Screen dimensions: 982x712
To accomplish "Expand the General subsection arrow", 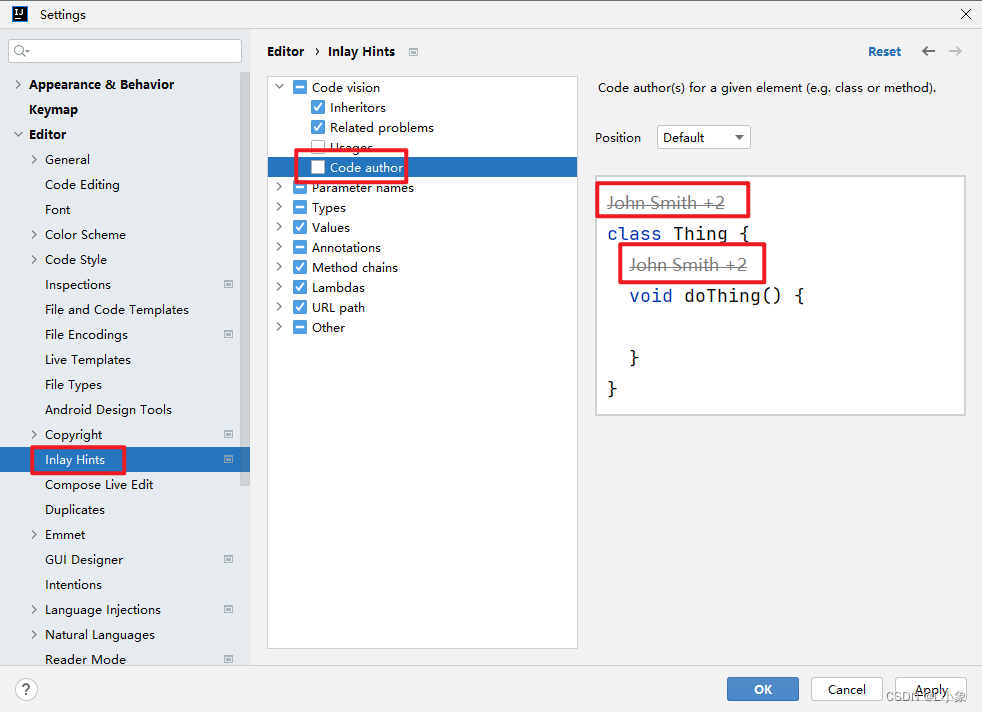I will (34, 160).
